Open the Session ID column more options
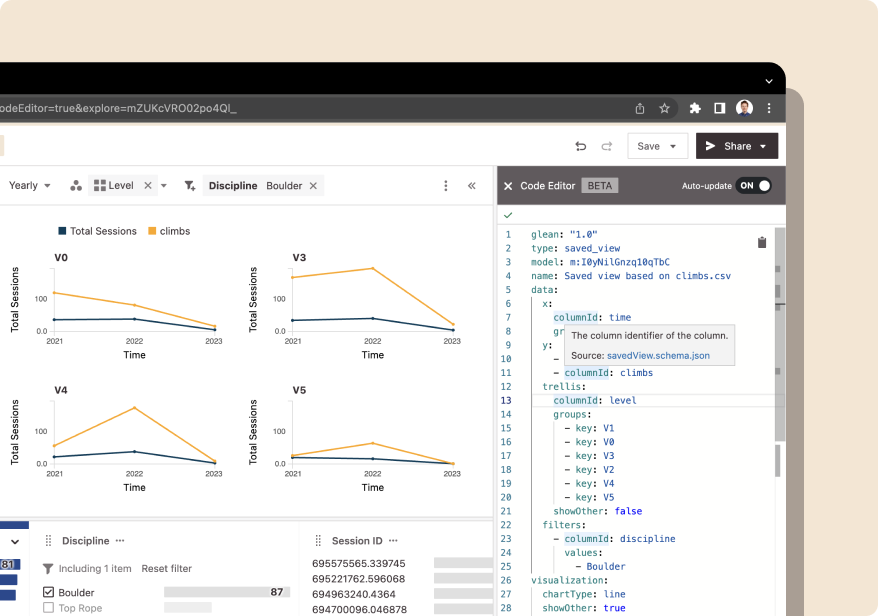 [x=393, y=540]
